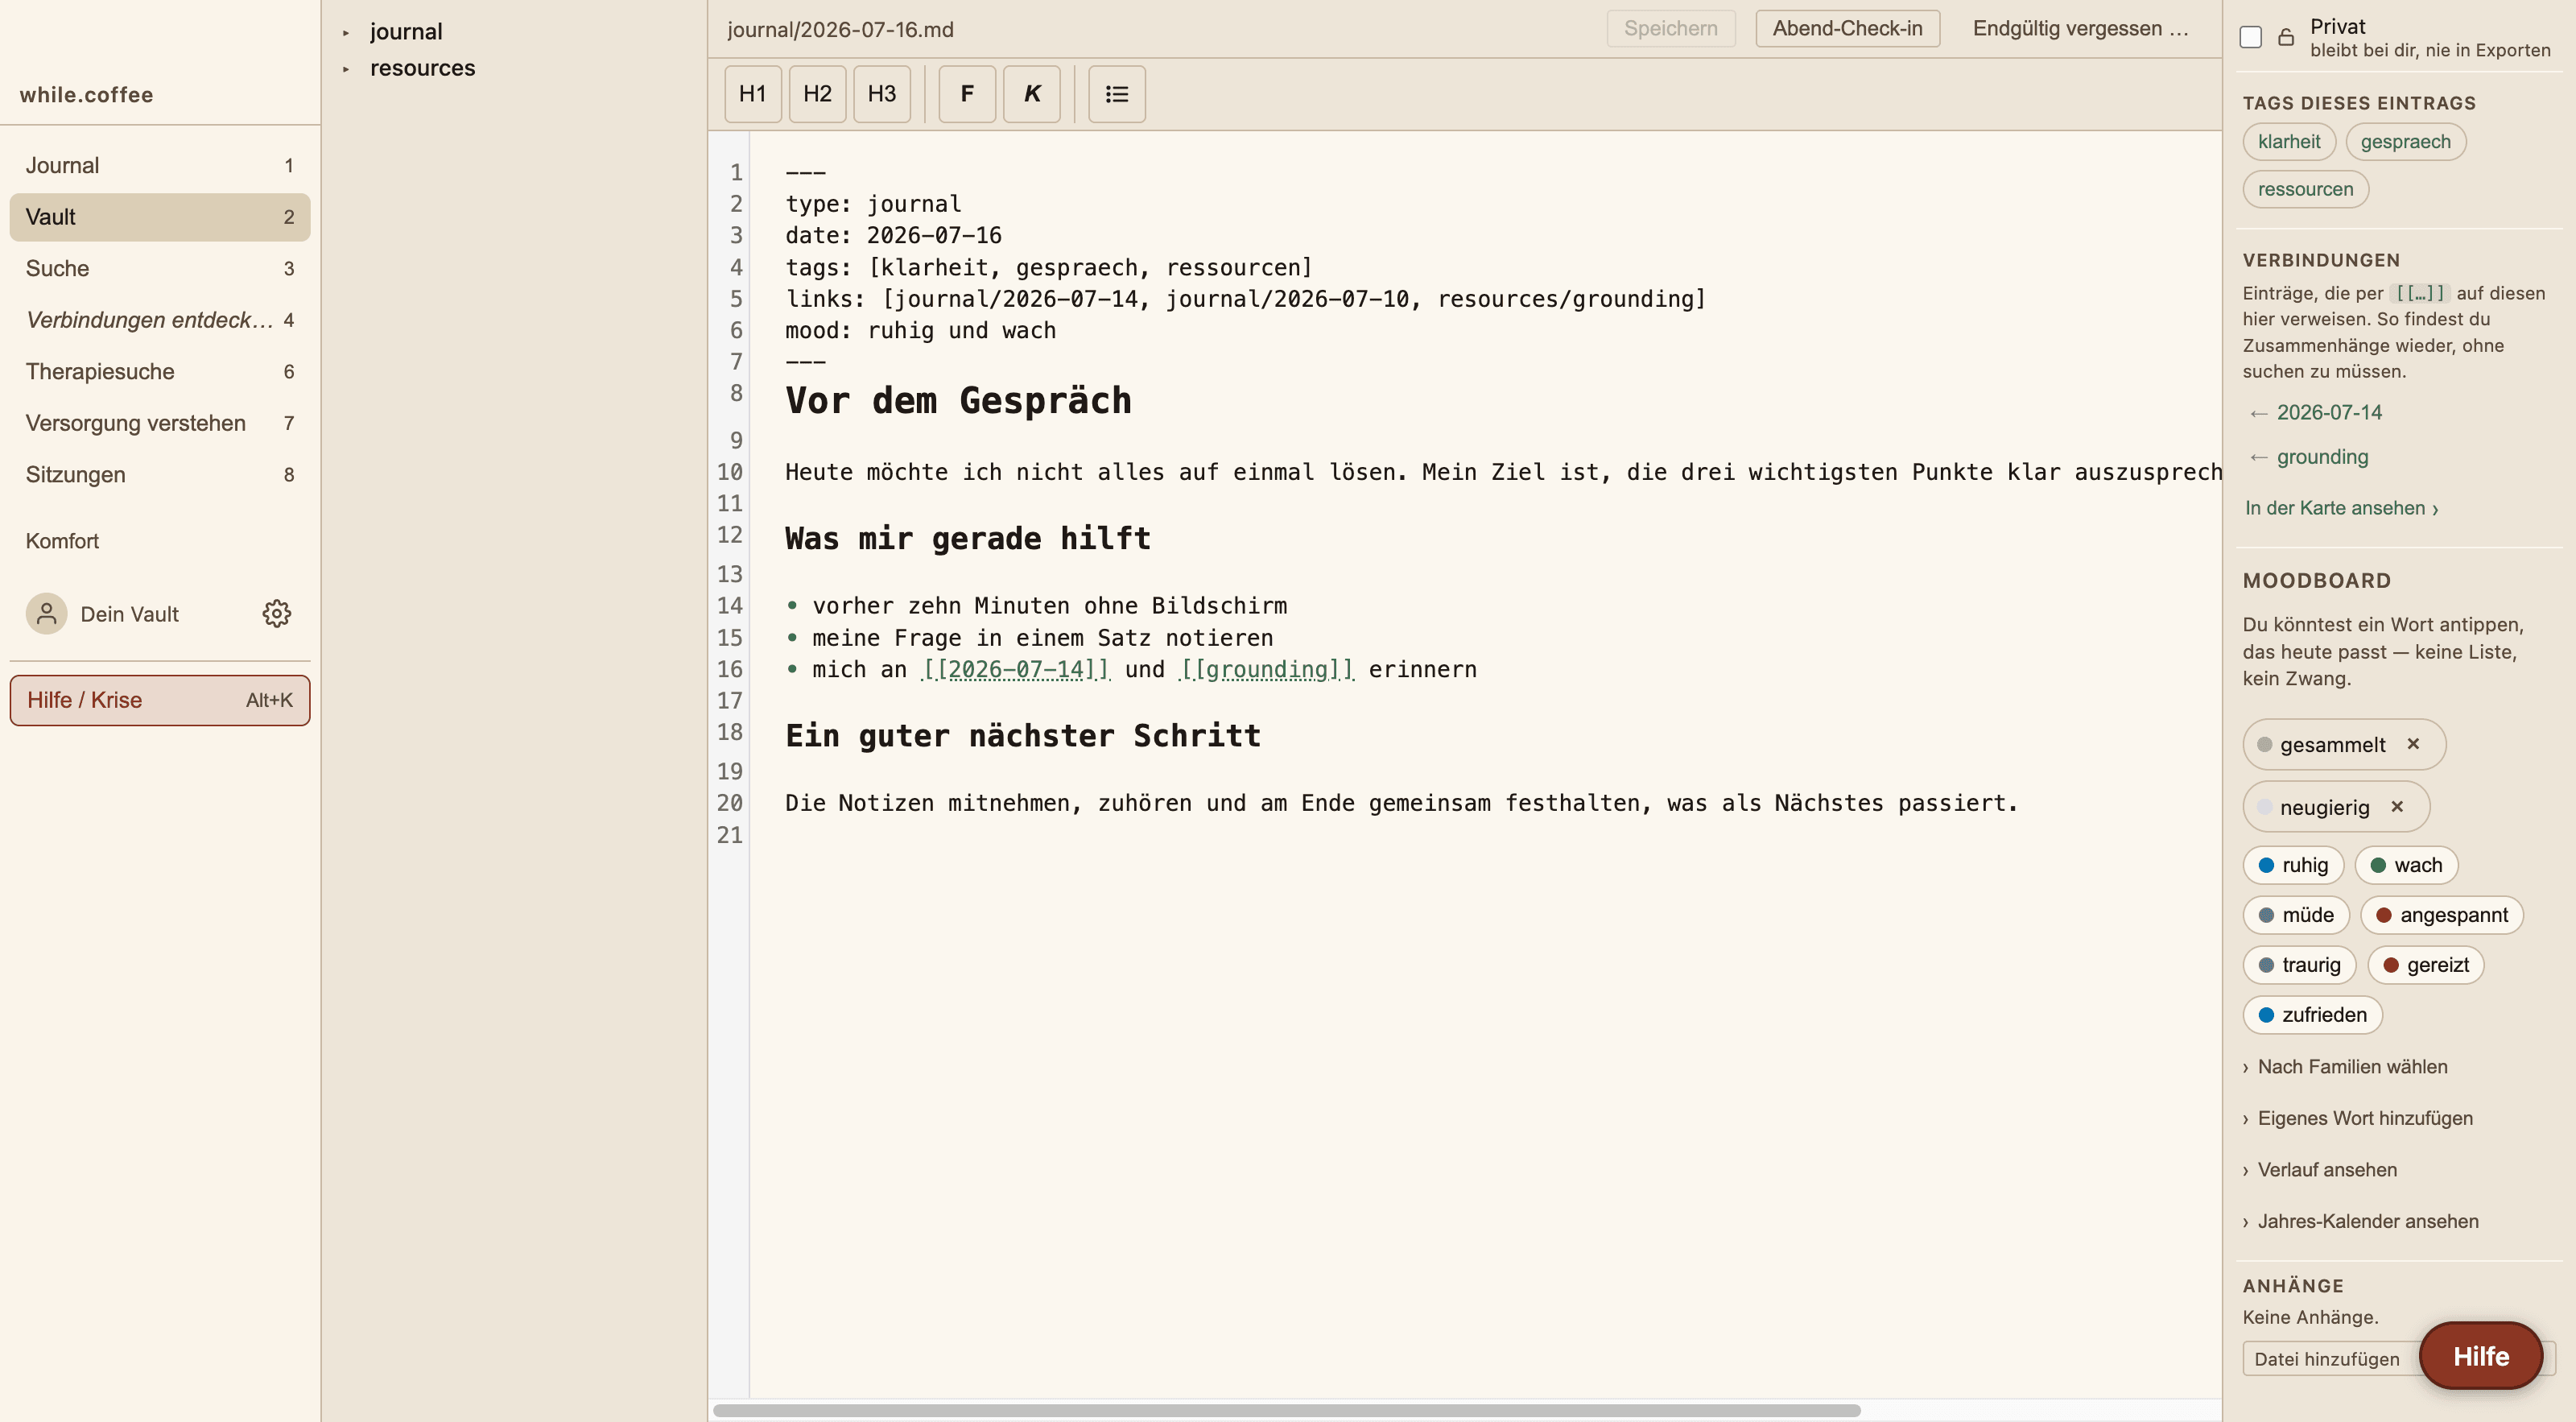Expand the journal folder
Screen dimensions: 2576x1422
[x=346, y=33]
